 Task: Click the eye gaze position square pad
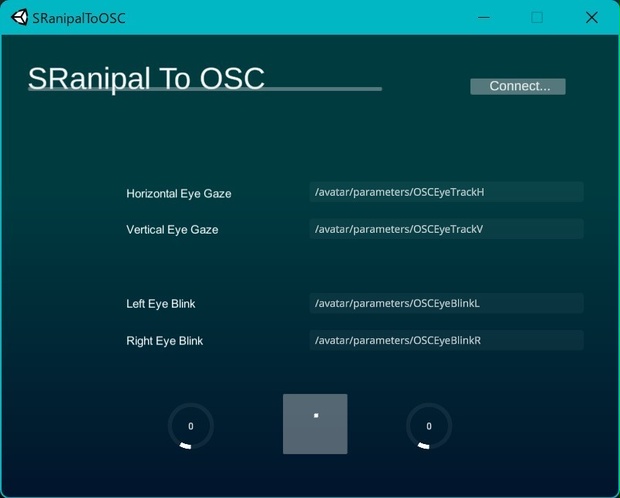tap(315, 424)
